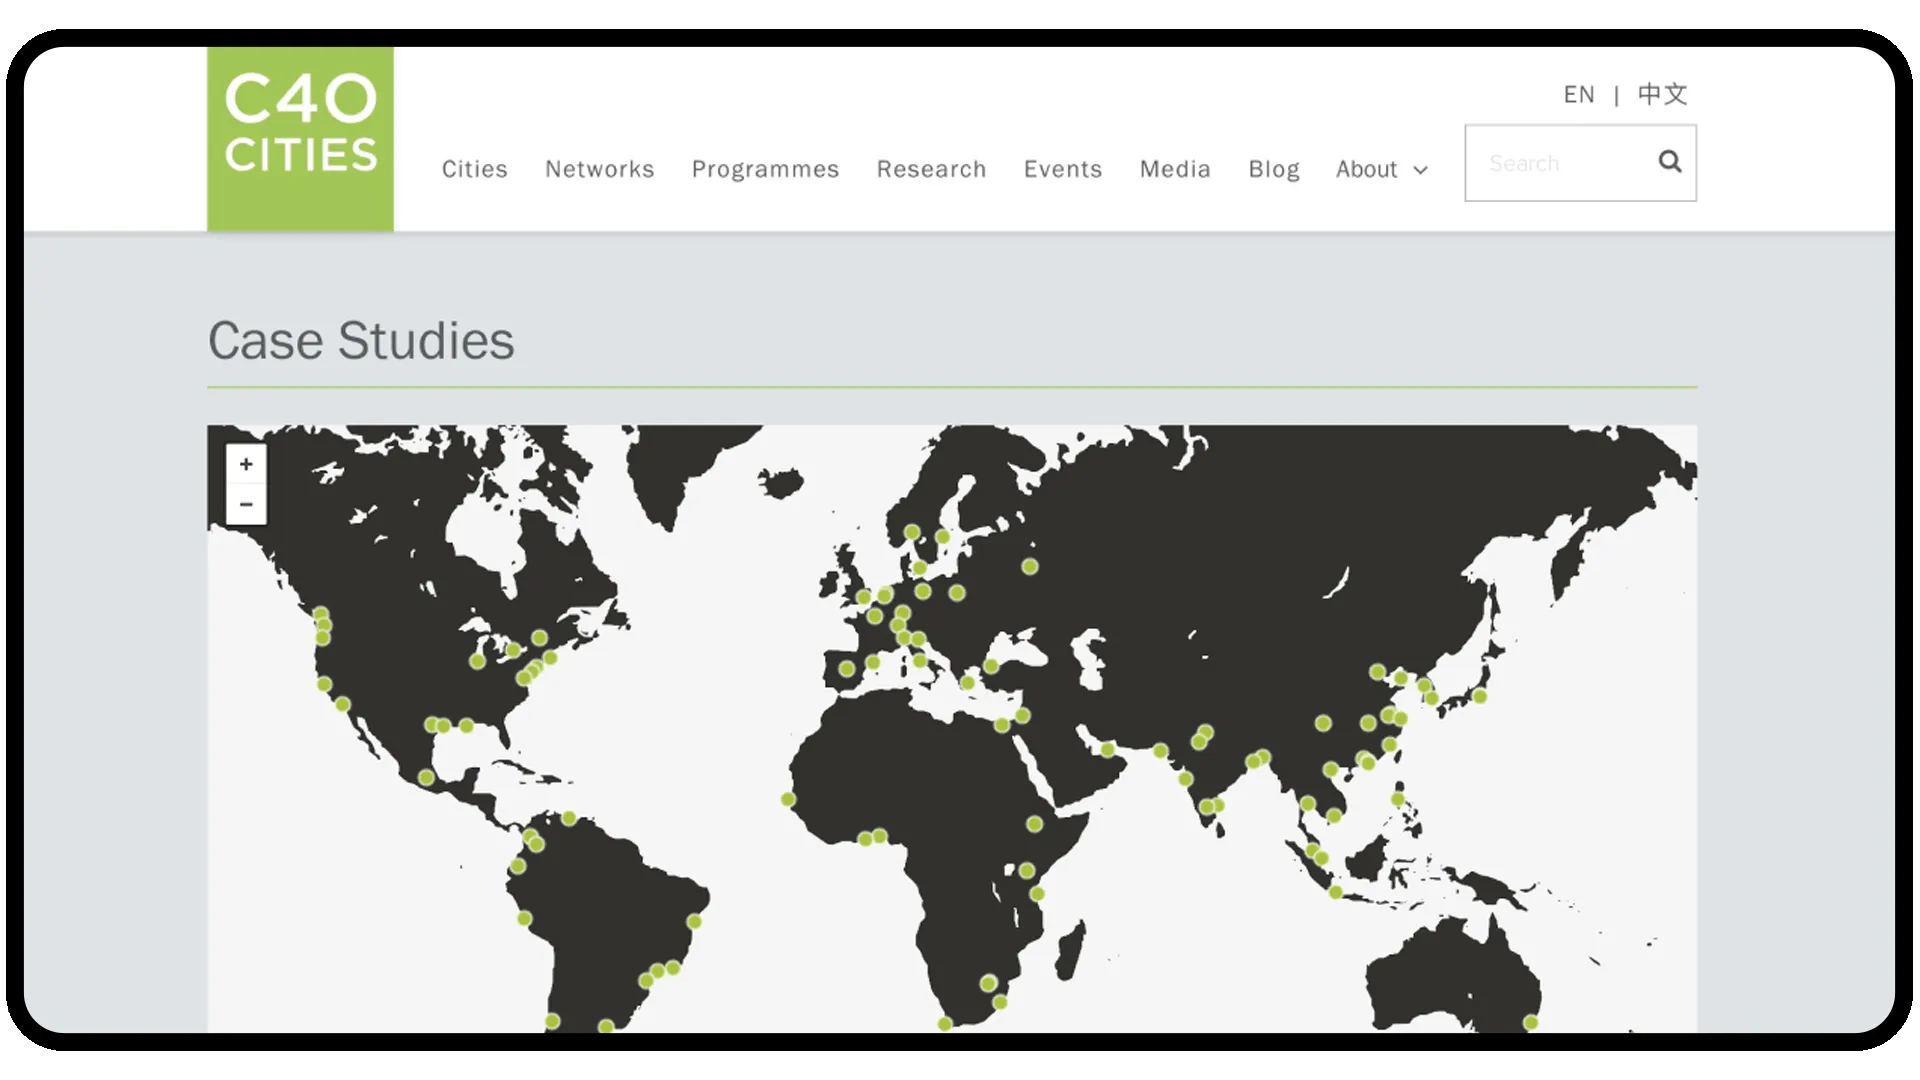
Task: Click the search magnifier icon
Action: [1669, 161]
